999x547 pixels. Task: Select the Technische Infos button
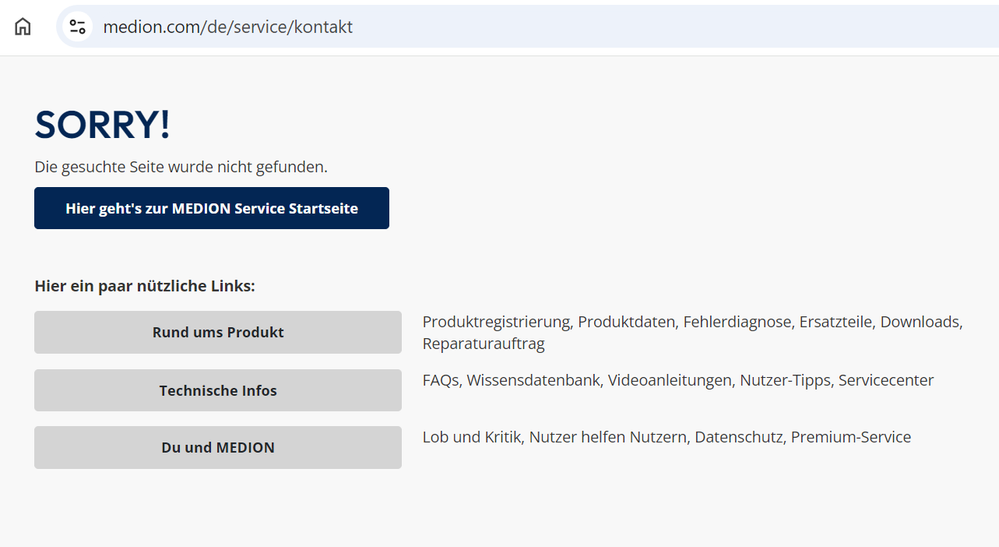coord(218,390)
